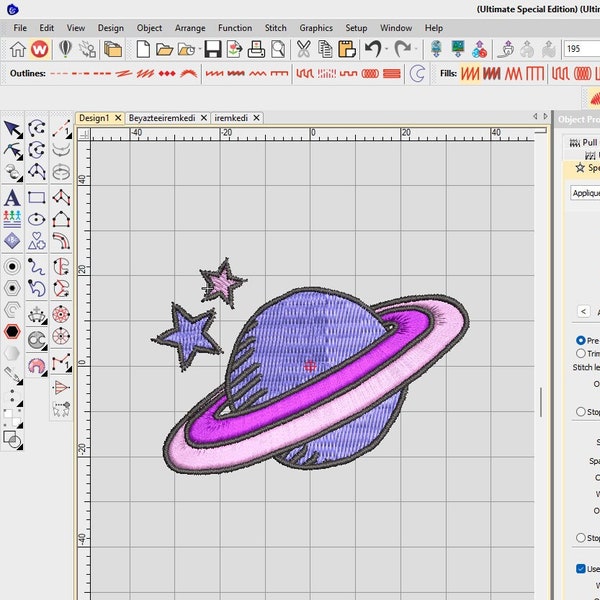Paste from clipboard icon
Viewport: 600px width, 600px height.
pyautogui.click(x=347, y=49)
